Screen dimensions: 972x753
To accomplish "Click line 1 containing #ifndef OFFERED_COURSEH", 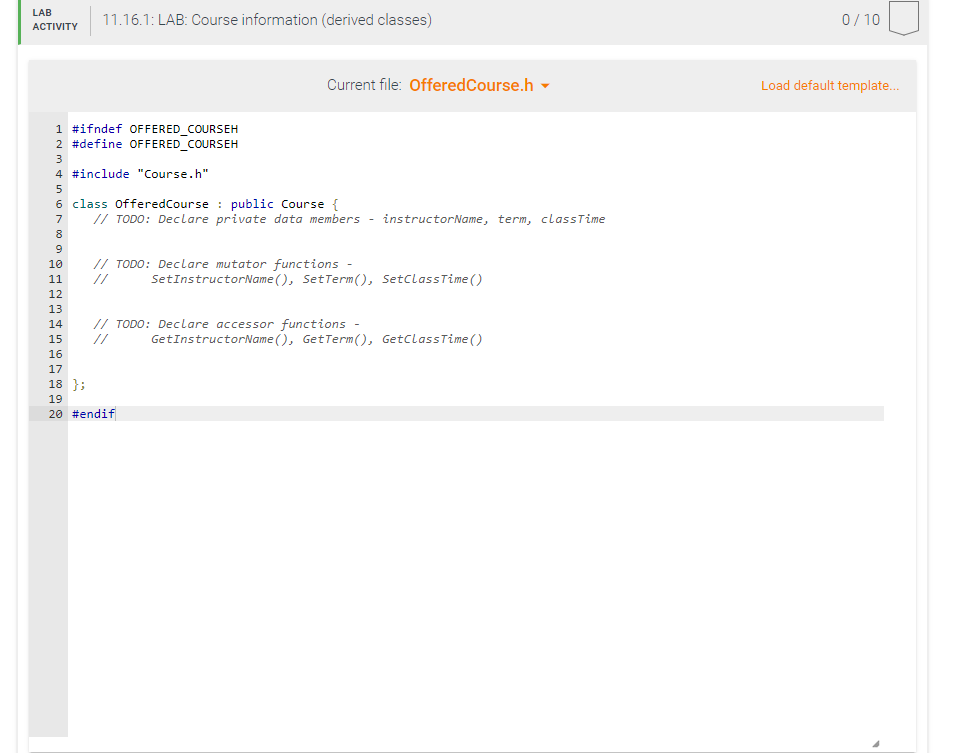I will point(155,128).
